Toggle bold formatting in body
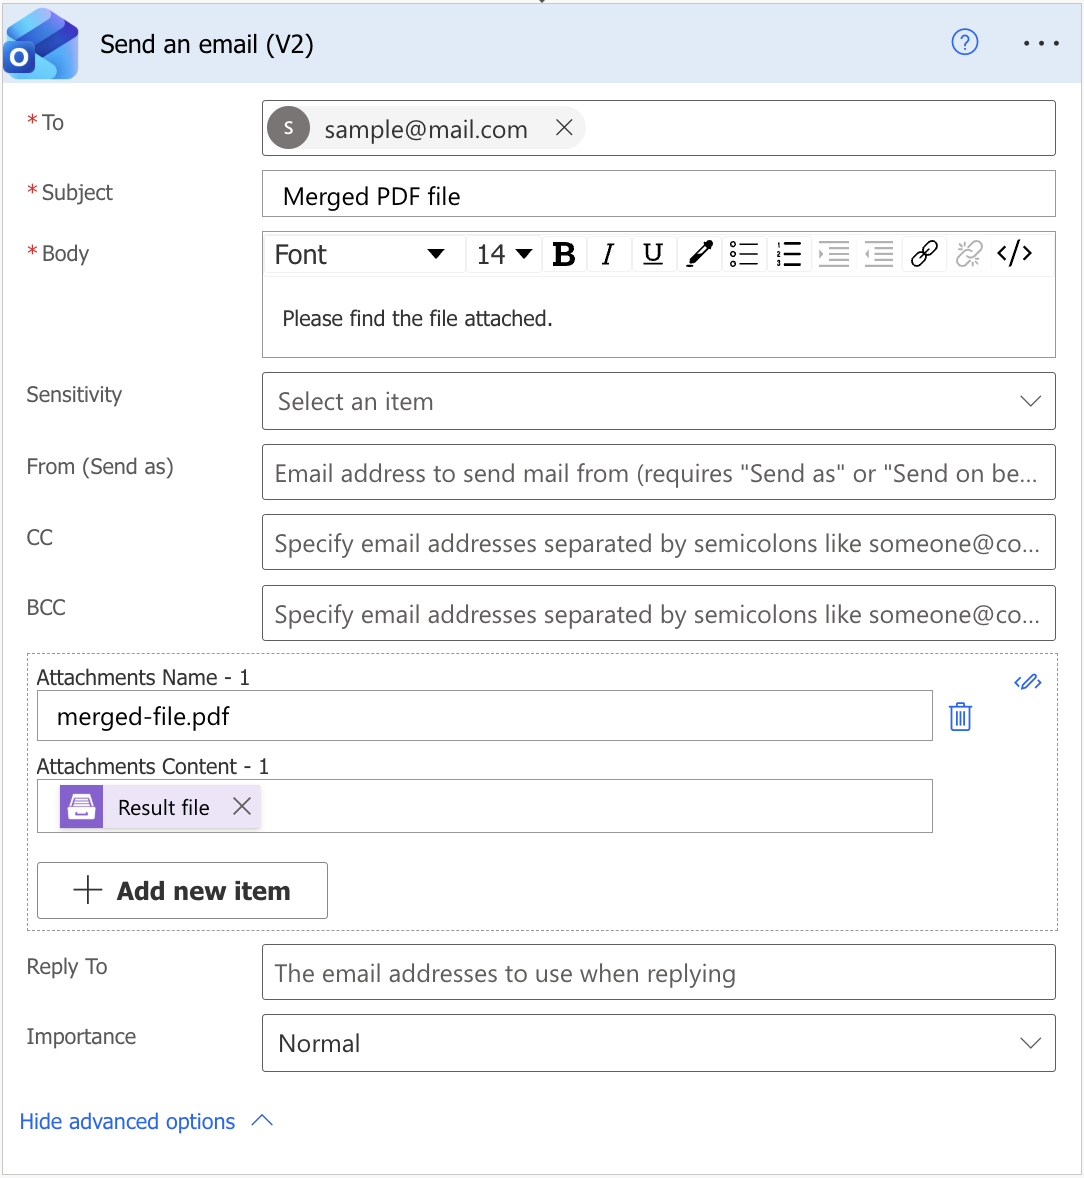The height and width of the screenshot is (1178, 1084). pos(563,254)
